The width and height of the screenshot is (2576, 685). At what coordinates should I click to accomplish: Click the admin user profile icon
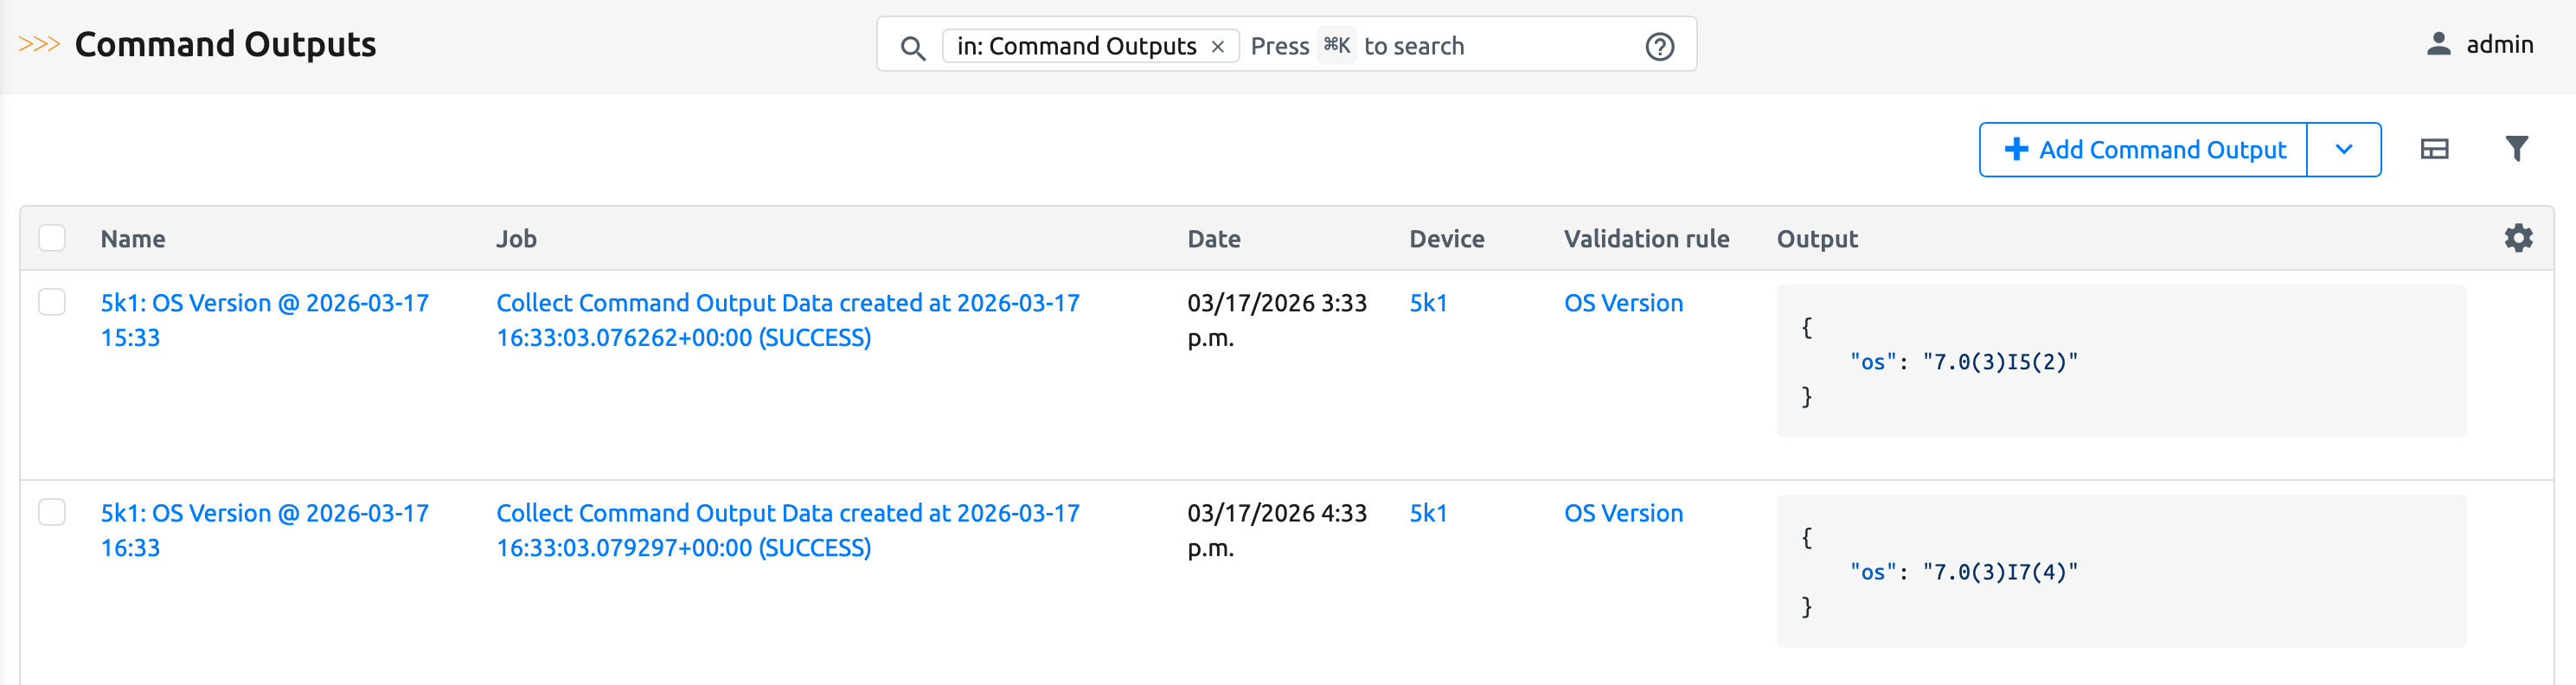point(2437,44)
